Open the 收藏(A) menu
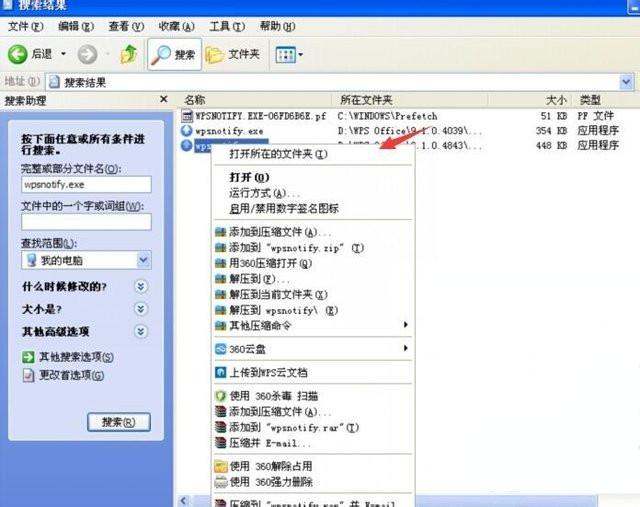 point(176,27)
